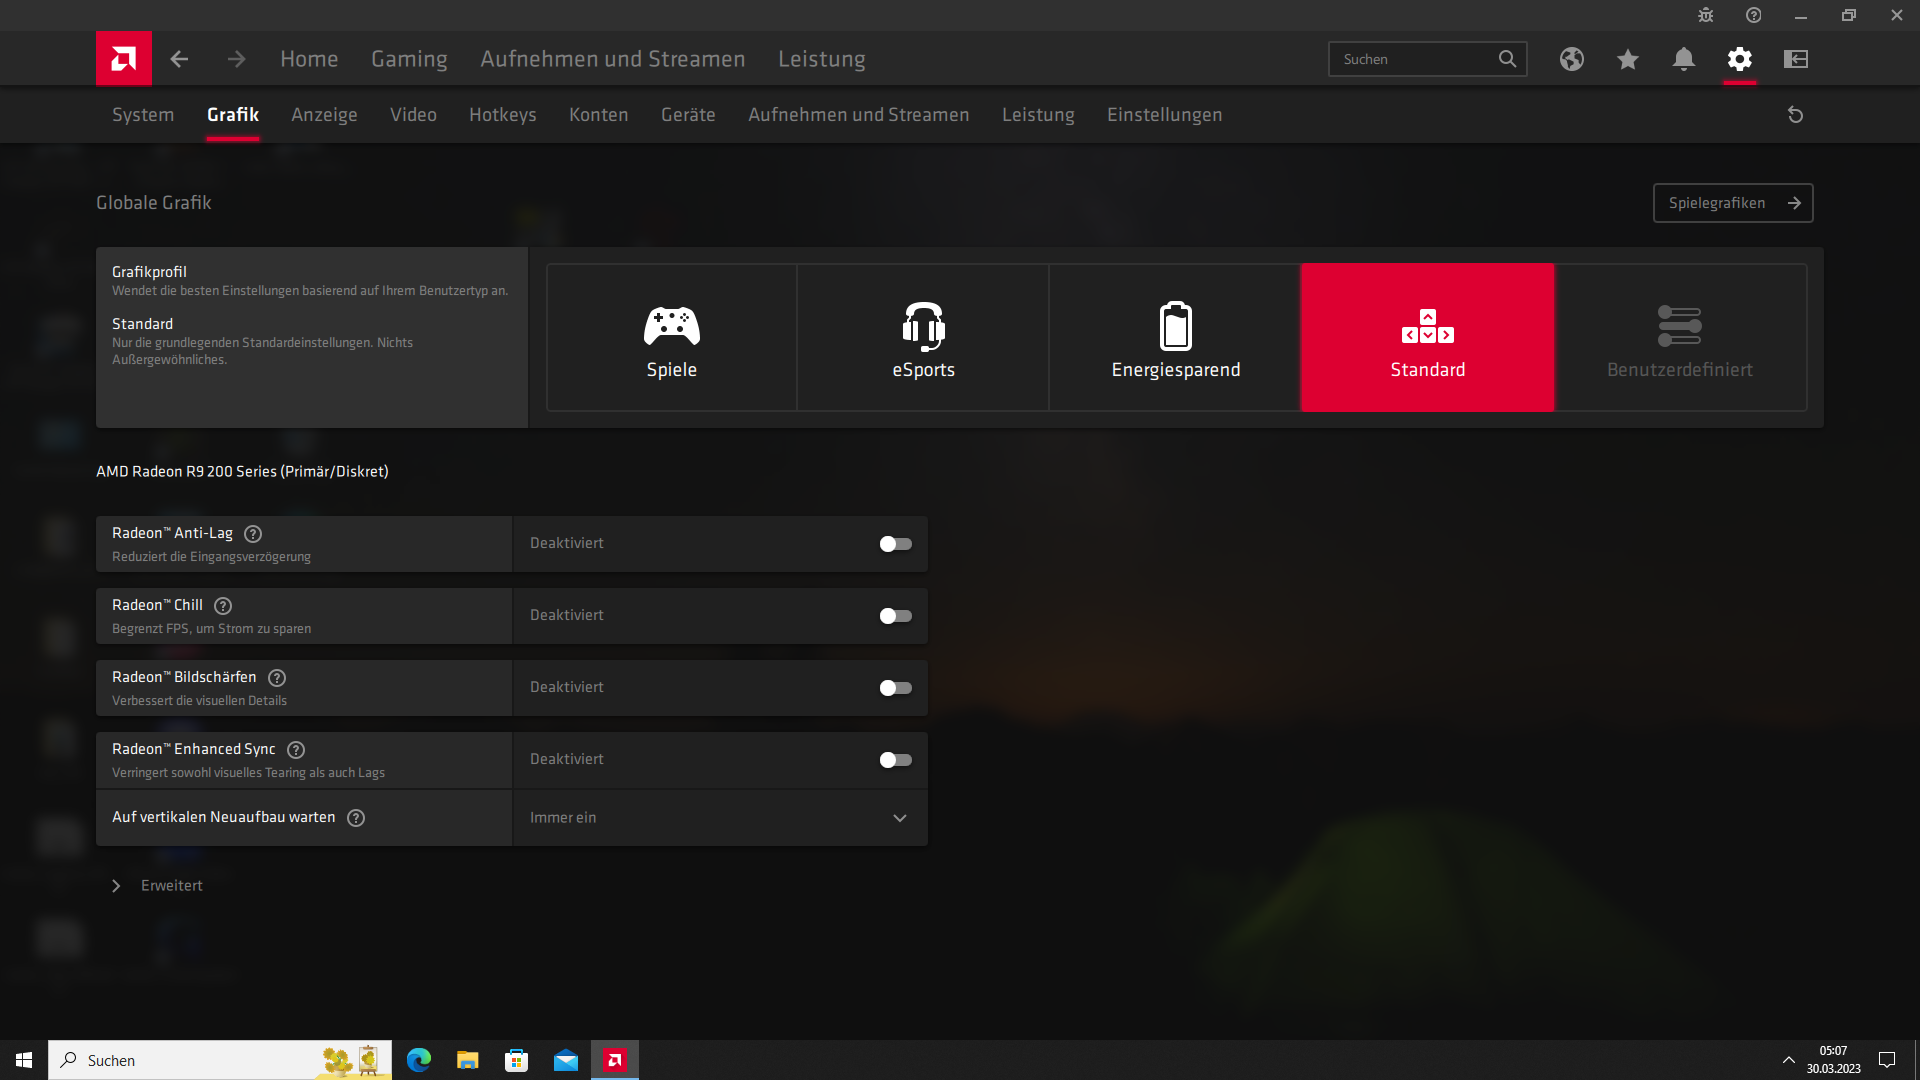1920x1080 pixels.
Task: Go back with the left arrow
Action: pyautogui.click(x=179, y=59)
